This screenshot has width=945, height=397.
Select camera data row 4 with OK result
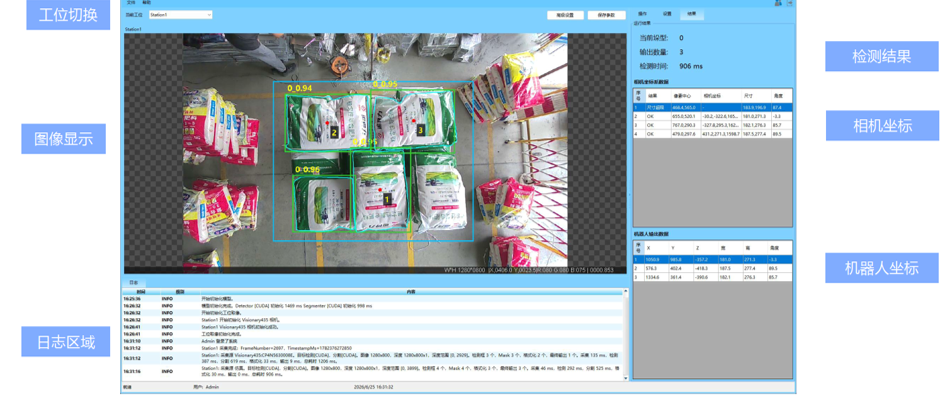(x=712, y=134)
